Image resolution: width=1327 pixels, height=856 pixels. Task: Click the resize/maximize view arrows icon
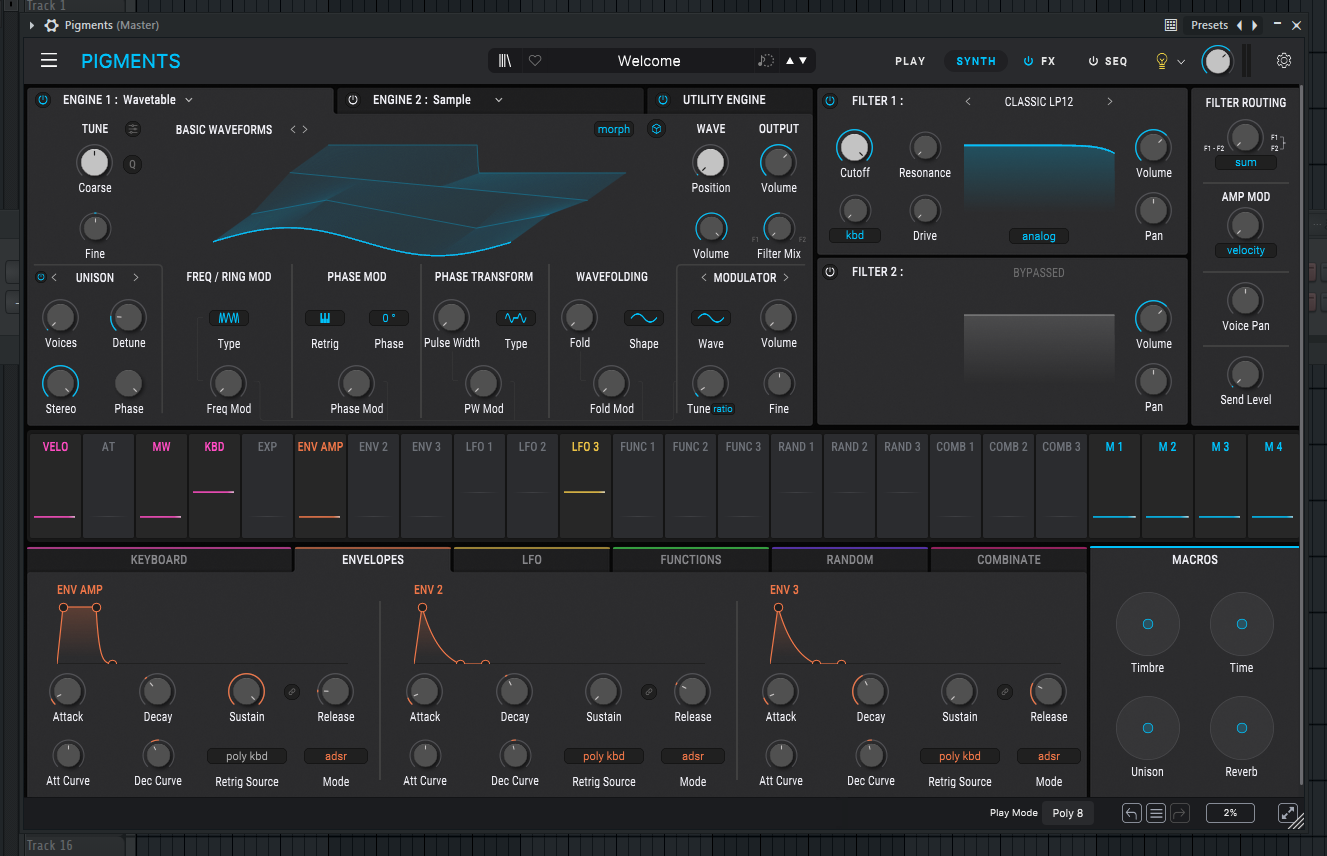coord(1290,813)
